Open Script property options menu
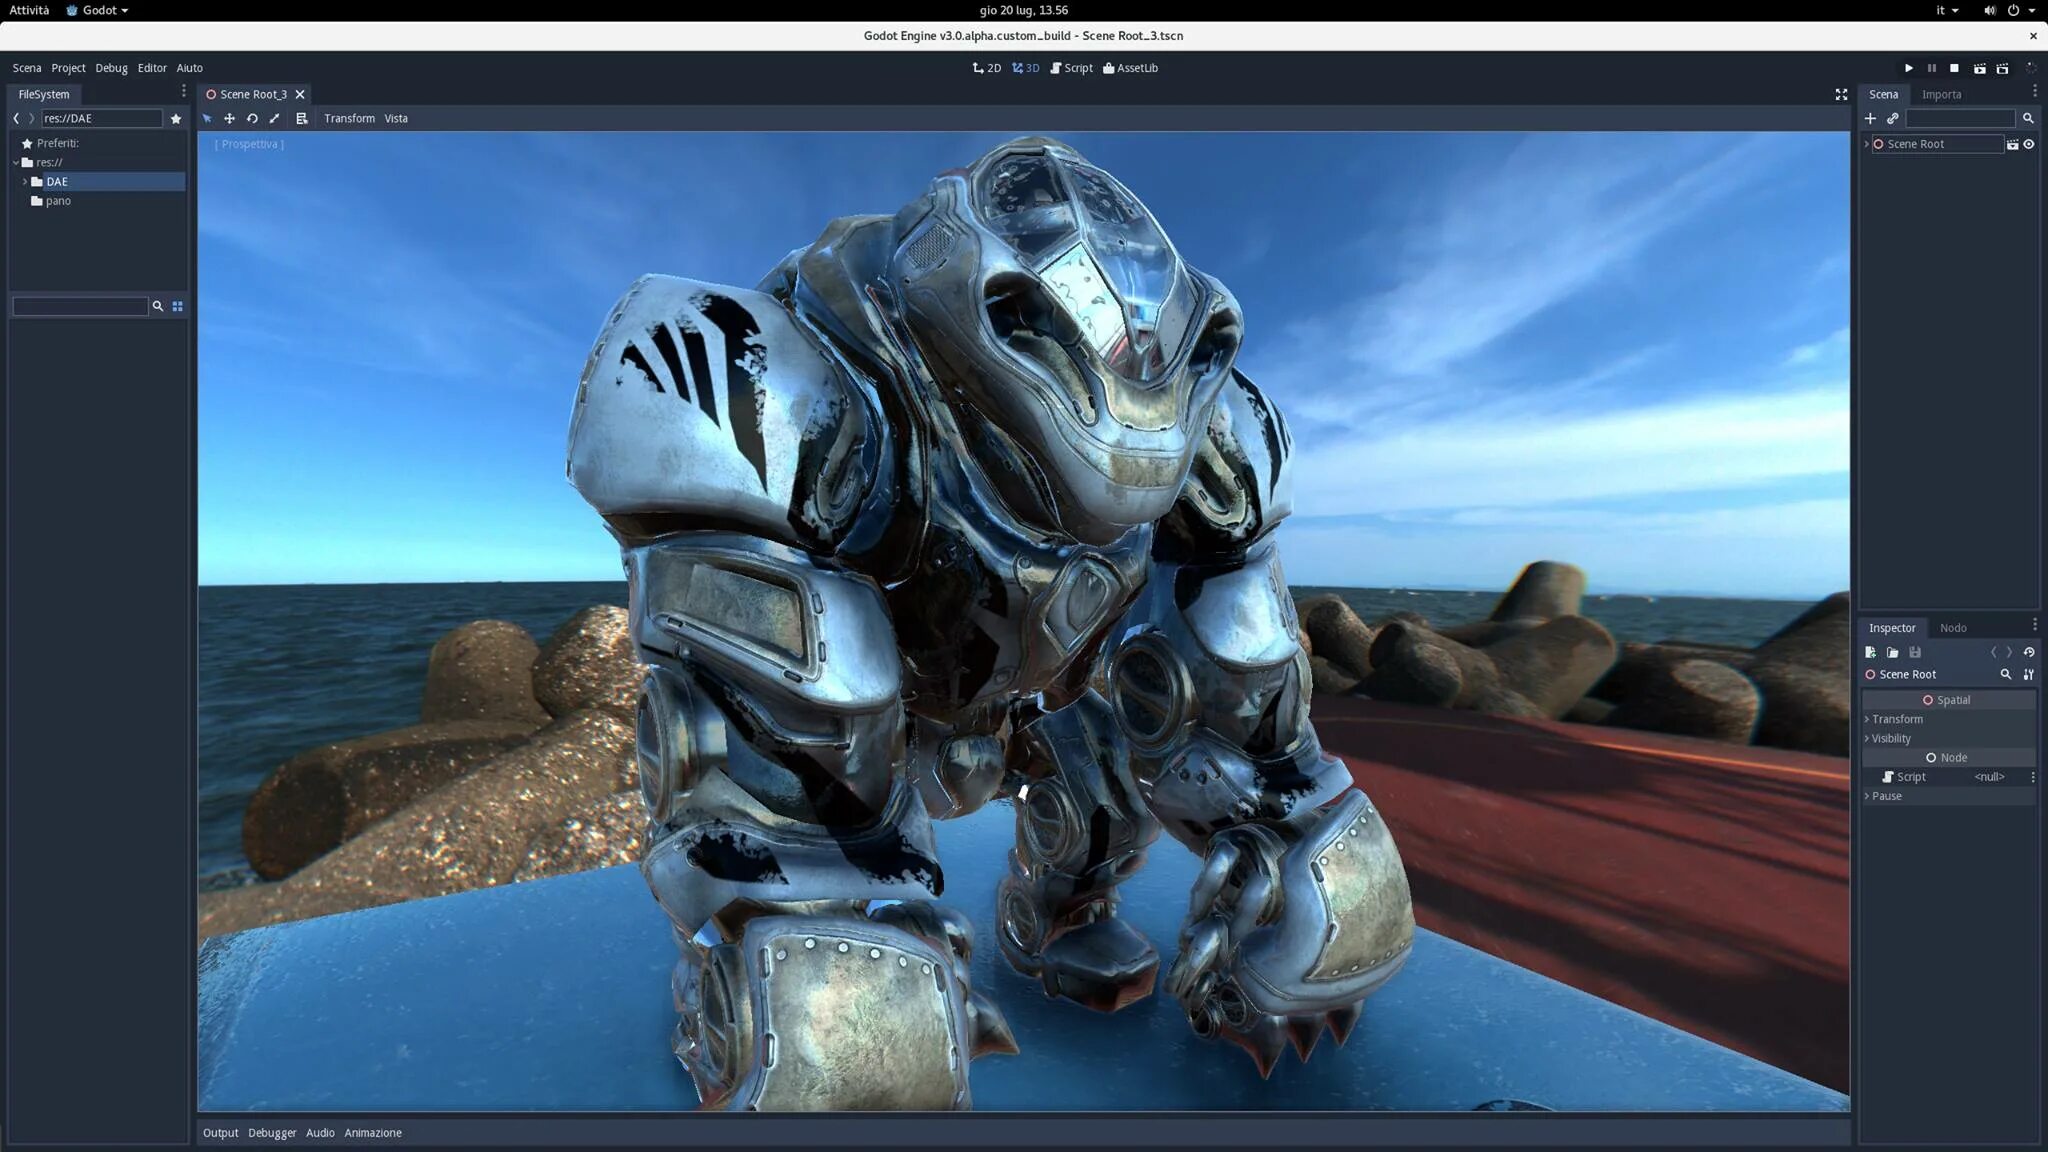Screen dimensions: 2048x1152 [2032, 777]
